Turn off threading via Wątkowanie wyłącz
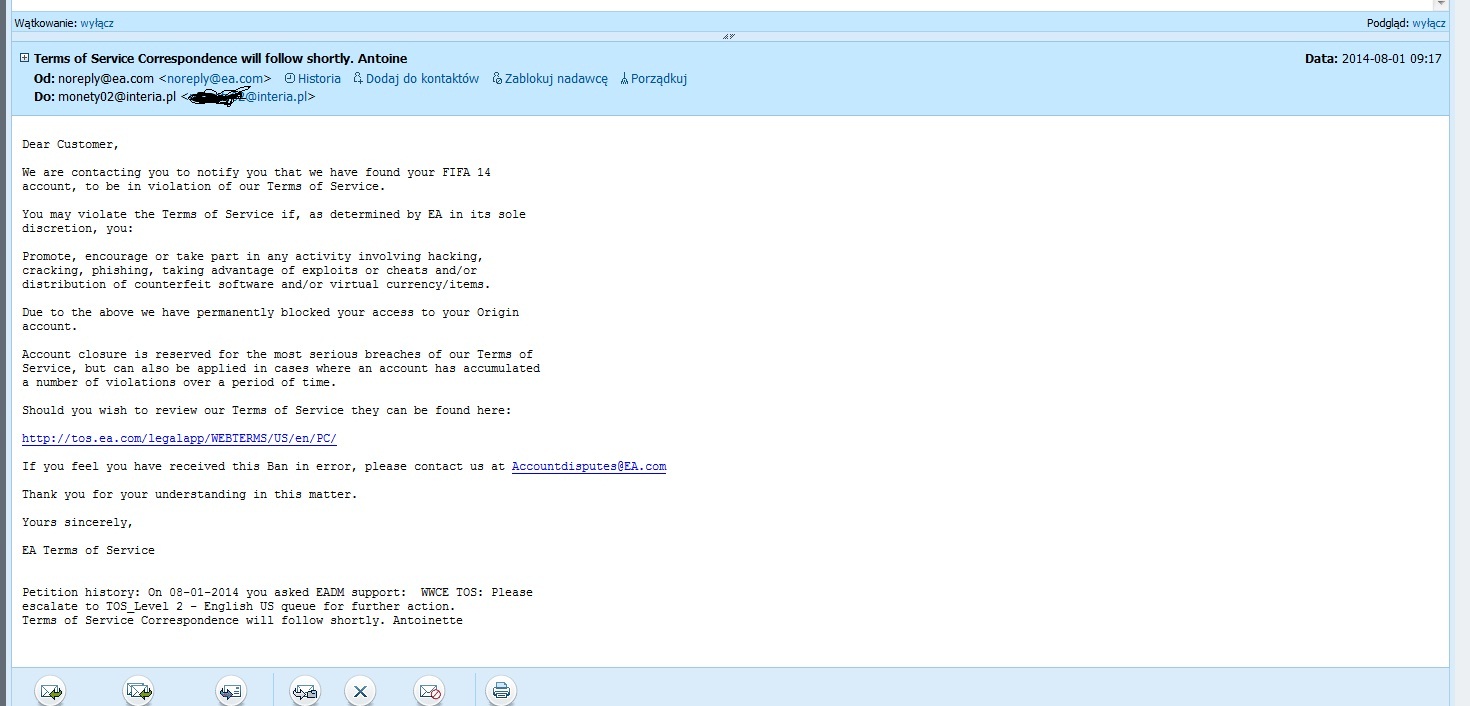 (x=97, y=23)
